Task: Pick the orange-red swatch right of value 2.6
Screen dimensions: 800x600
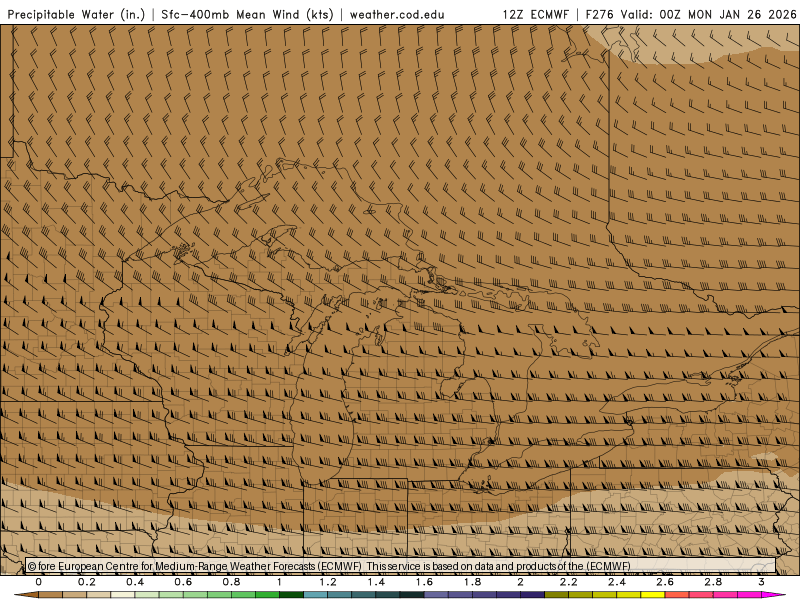Action: pos(677,595)
